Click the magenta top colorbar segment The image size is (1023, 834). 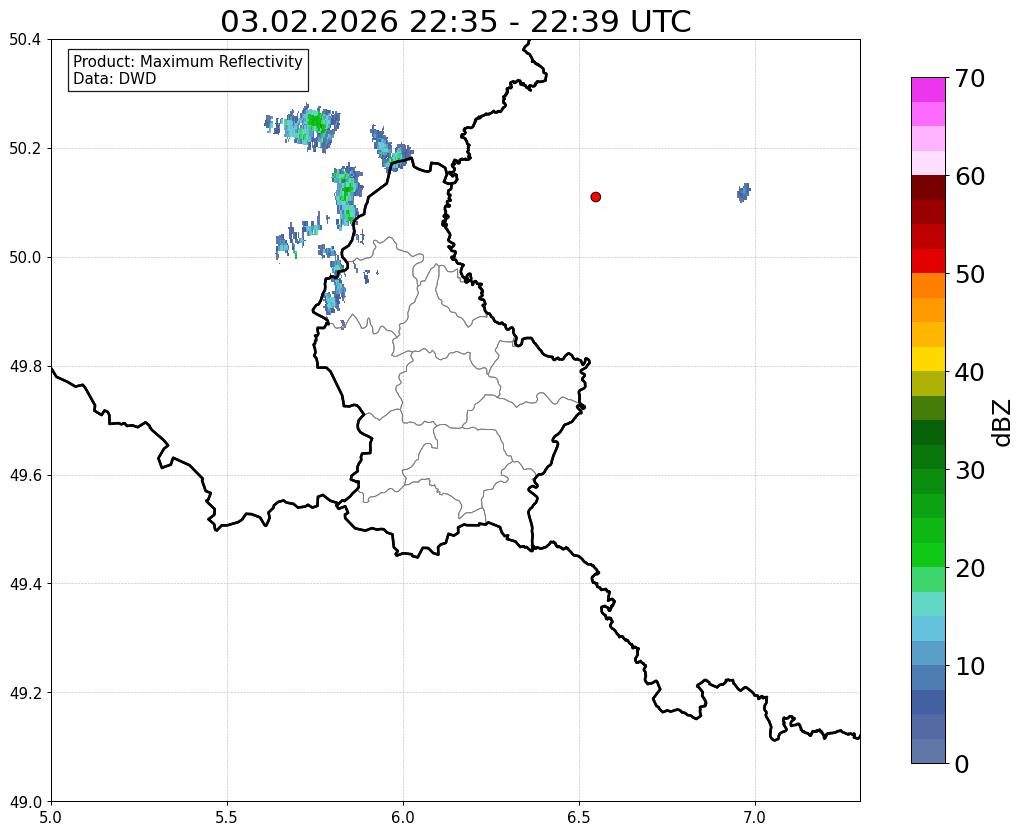[x=928, y=90]
